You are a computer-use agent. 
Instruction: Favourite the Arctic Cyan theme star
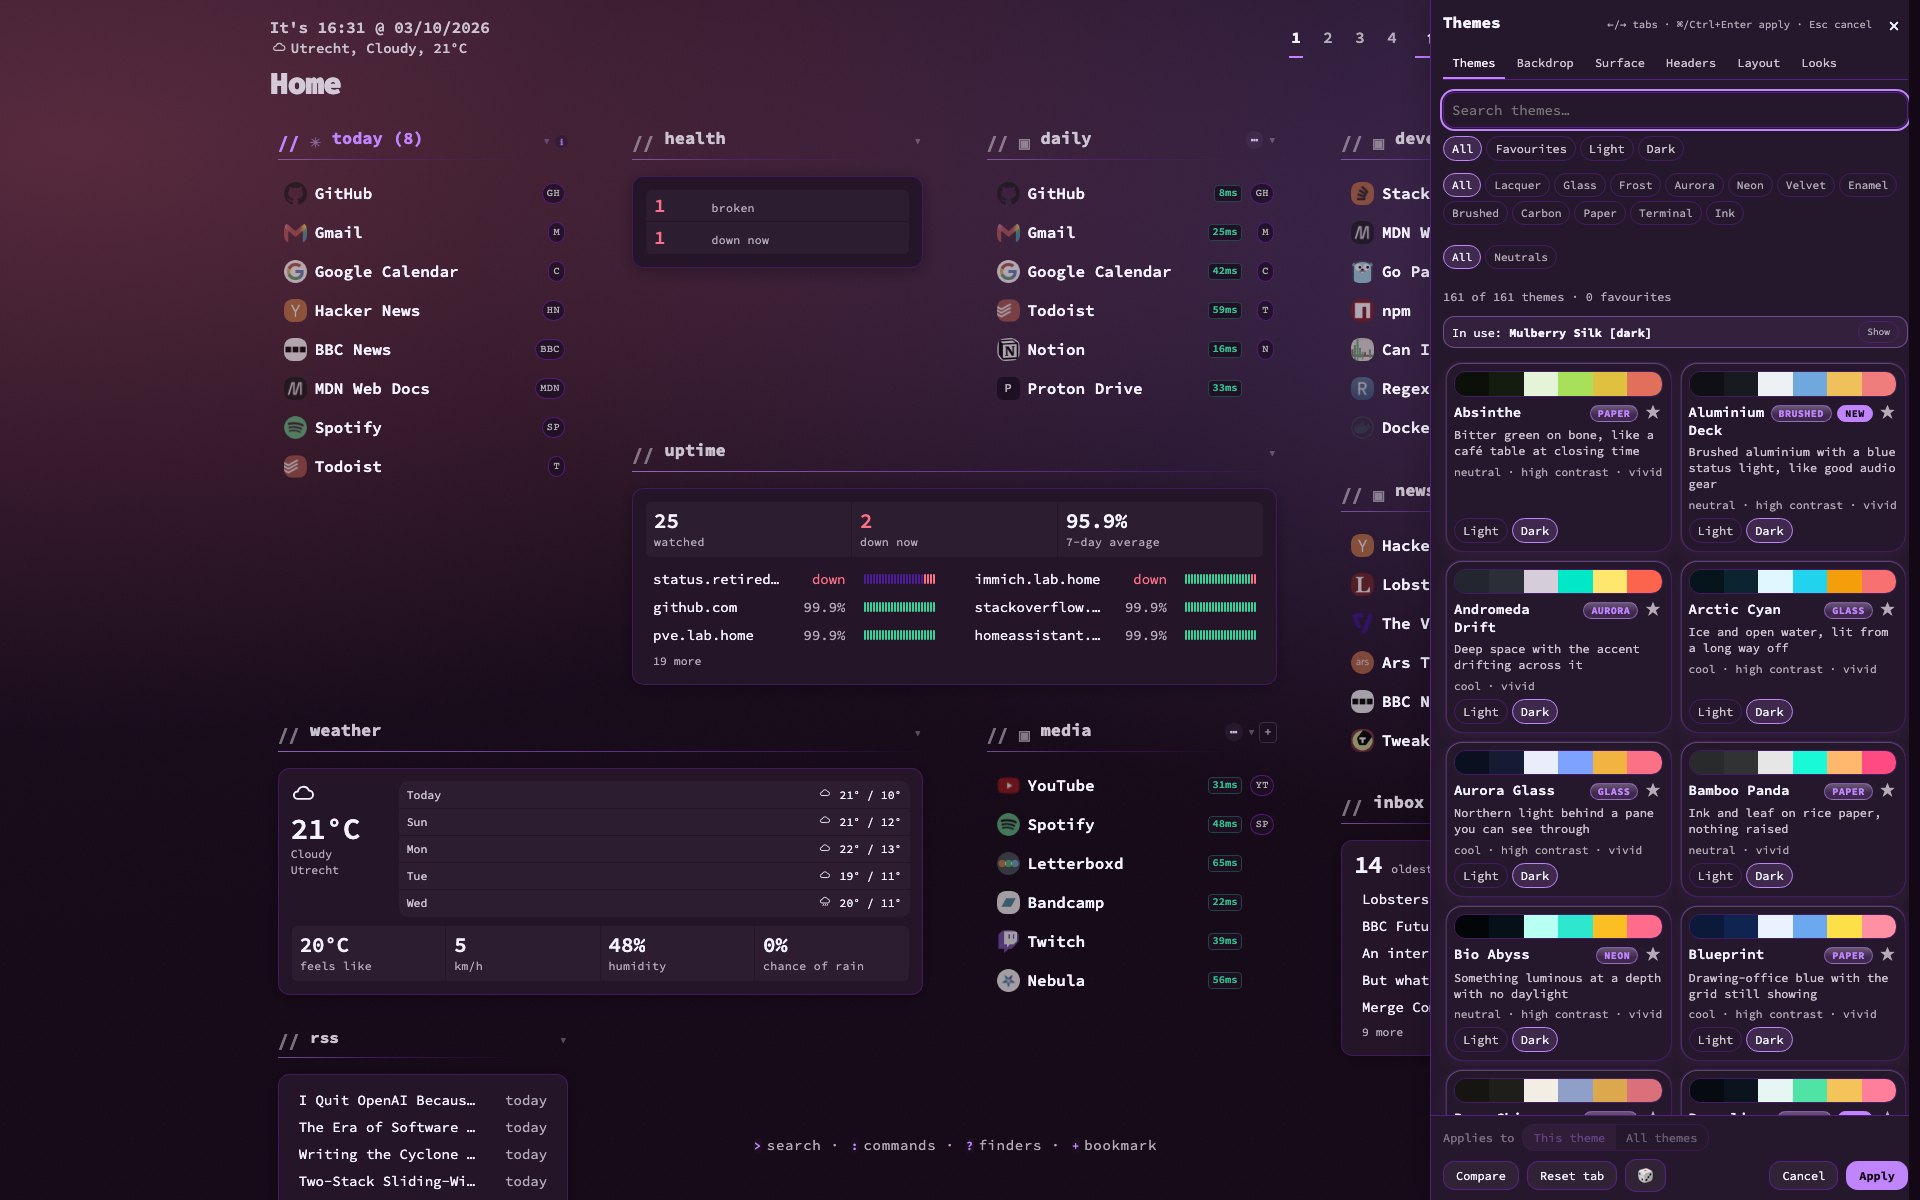pos(1887,609)
